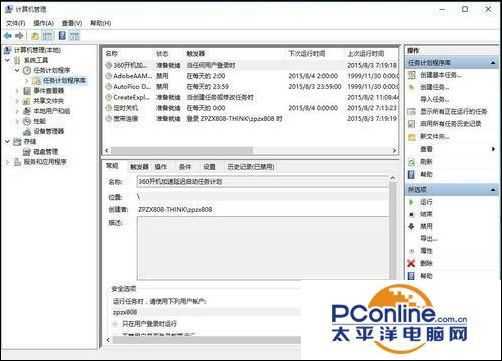Click the 描述 description text box
Image resolution: width=502 pixels, height=361 pixels.
coord(263,248)
